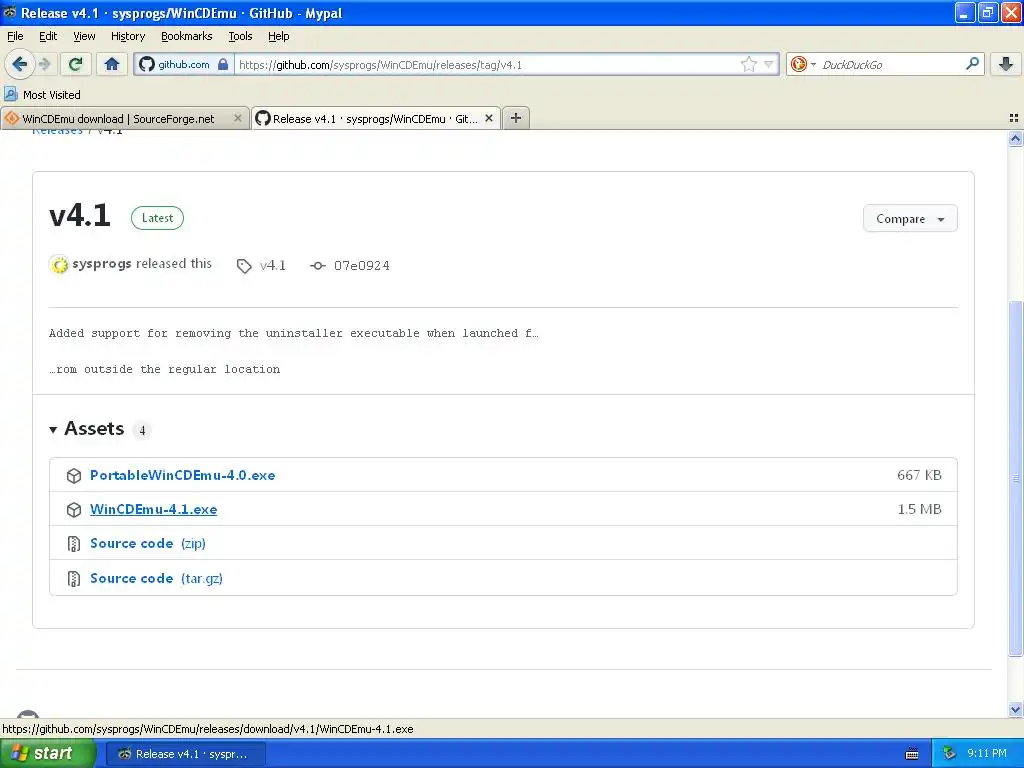The image size is (1024, 768).
Task: Open the Downloads arrow button
Action: (1006, 64)
